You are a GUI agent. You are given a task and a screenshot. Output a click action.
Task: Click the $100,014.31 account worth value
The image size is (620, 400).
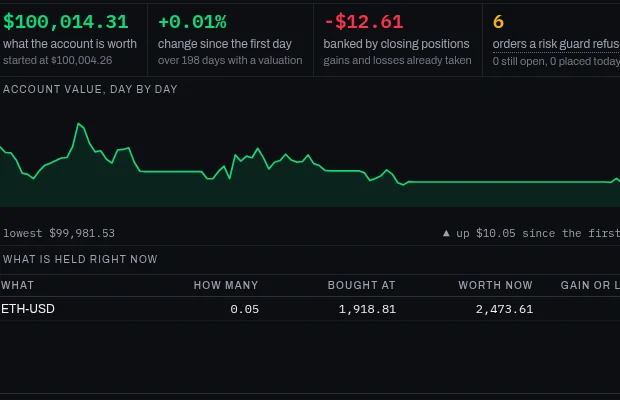[66, 22]
